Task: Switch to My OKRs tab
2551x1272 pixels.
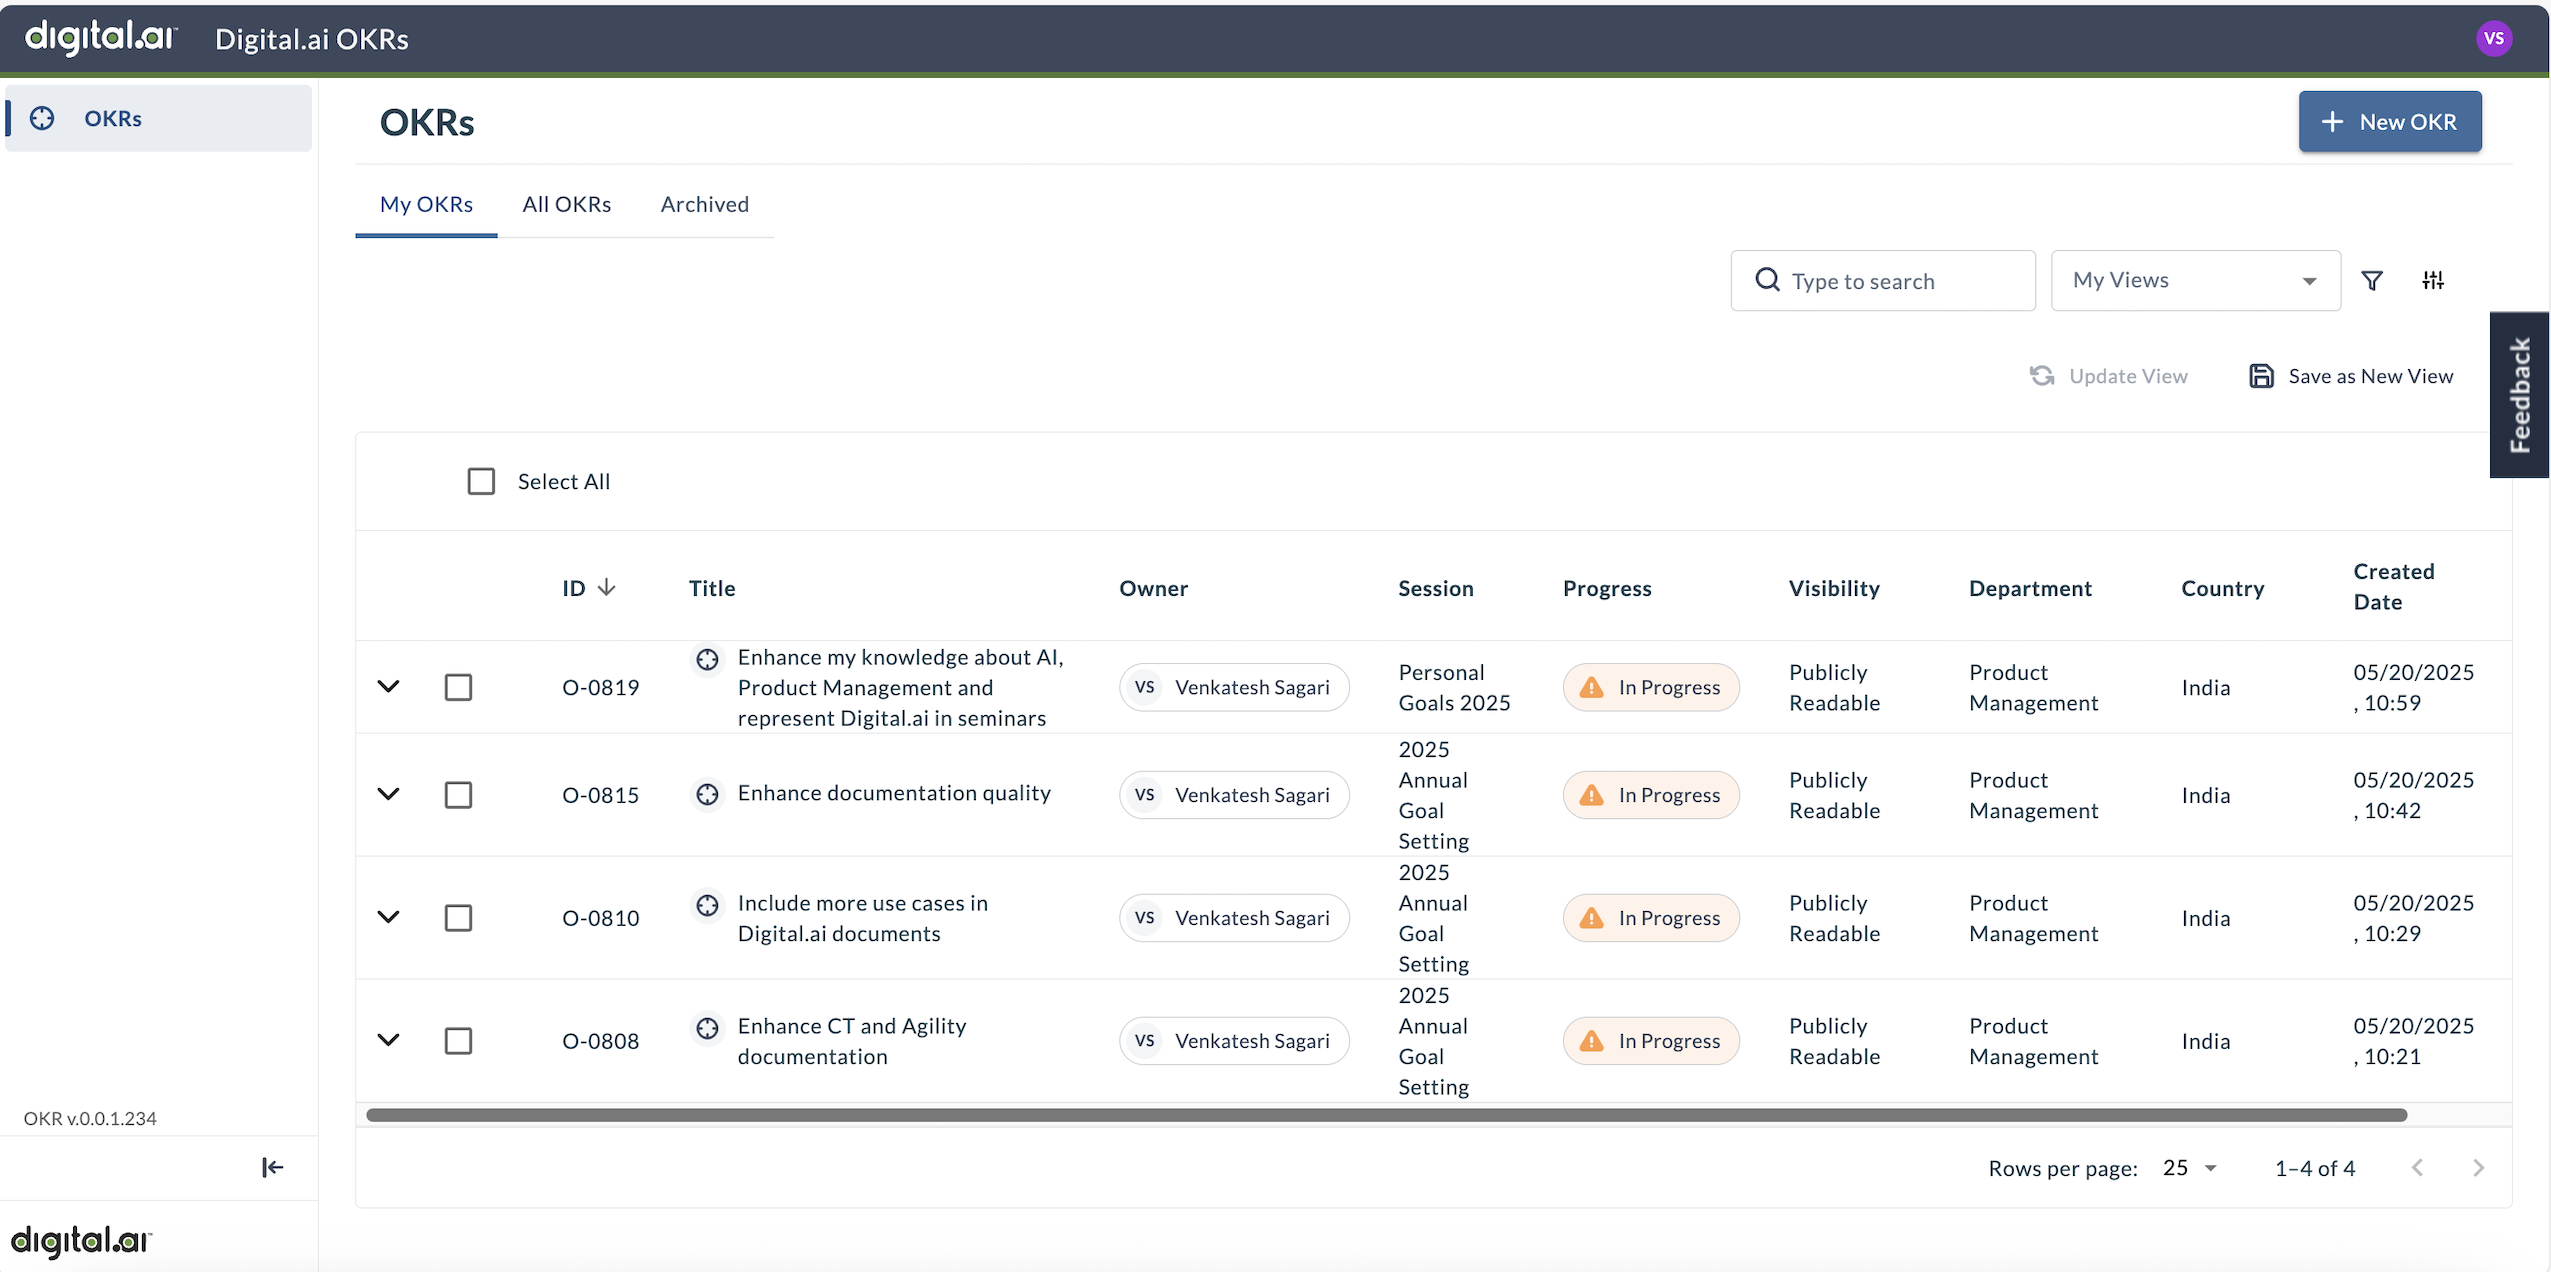Action: point(426,205)
